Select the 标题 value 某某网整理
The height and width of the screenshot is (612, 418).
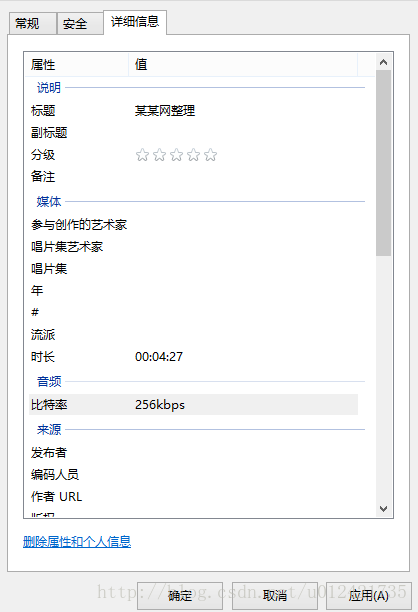165,111
